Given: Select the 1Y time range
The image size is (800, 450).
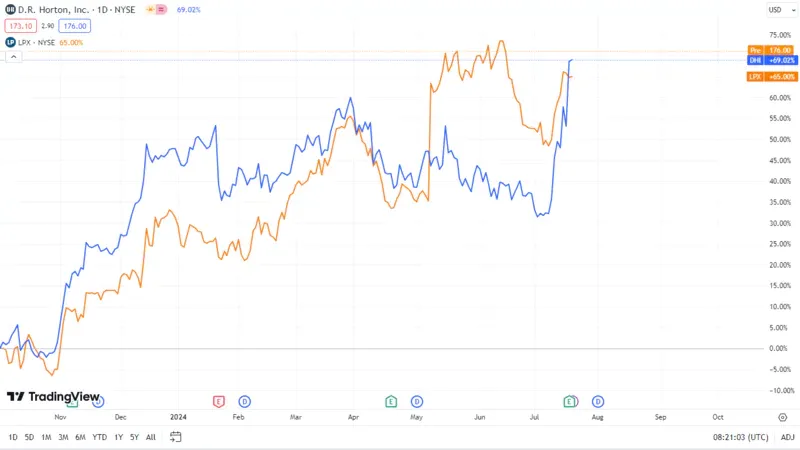Looking at the screenshot, I should [118, 437].
